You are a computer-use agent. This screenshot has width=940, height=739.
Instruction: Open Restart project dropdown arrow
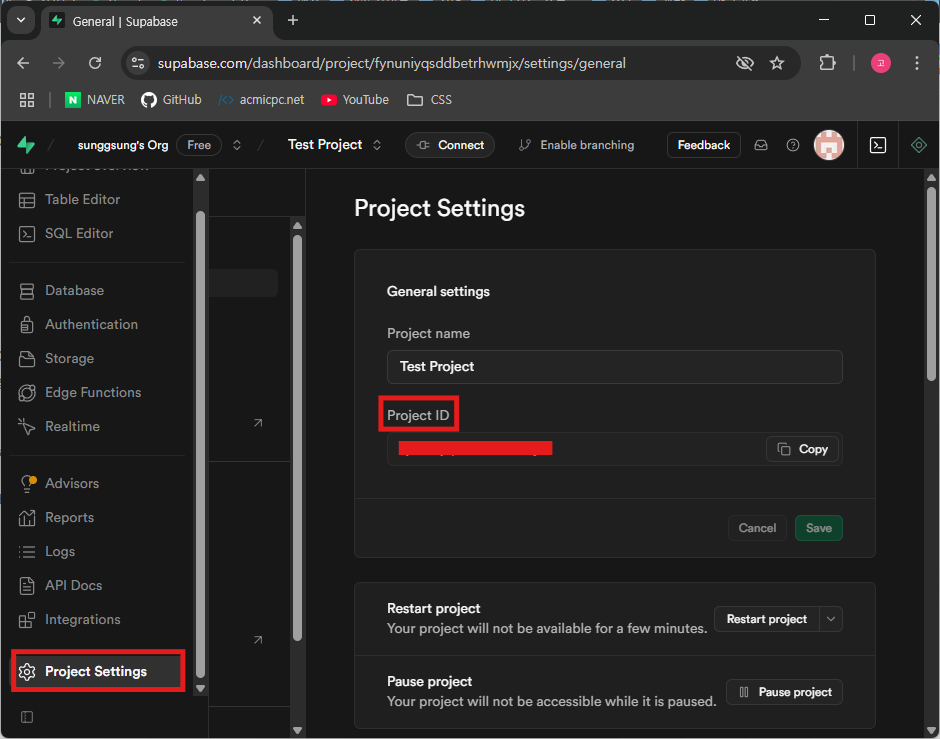coord(831,619)
